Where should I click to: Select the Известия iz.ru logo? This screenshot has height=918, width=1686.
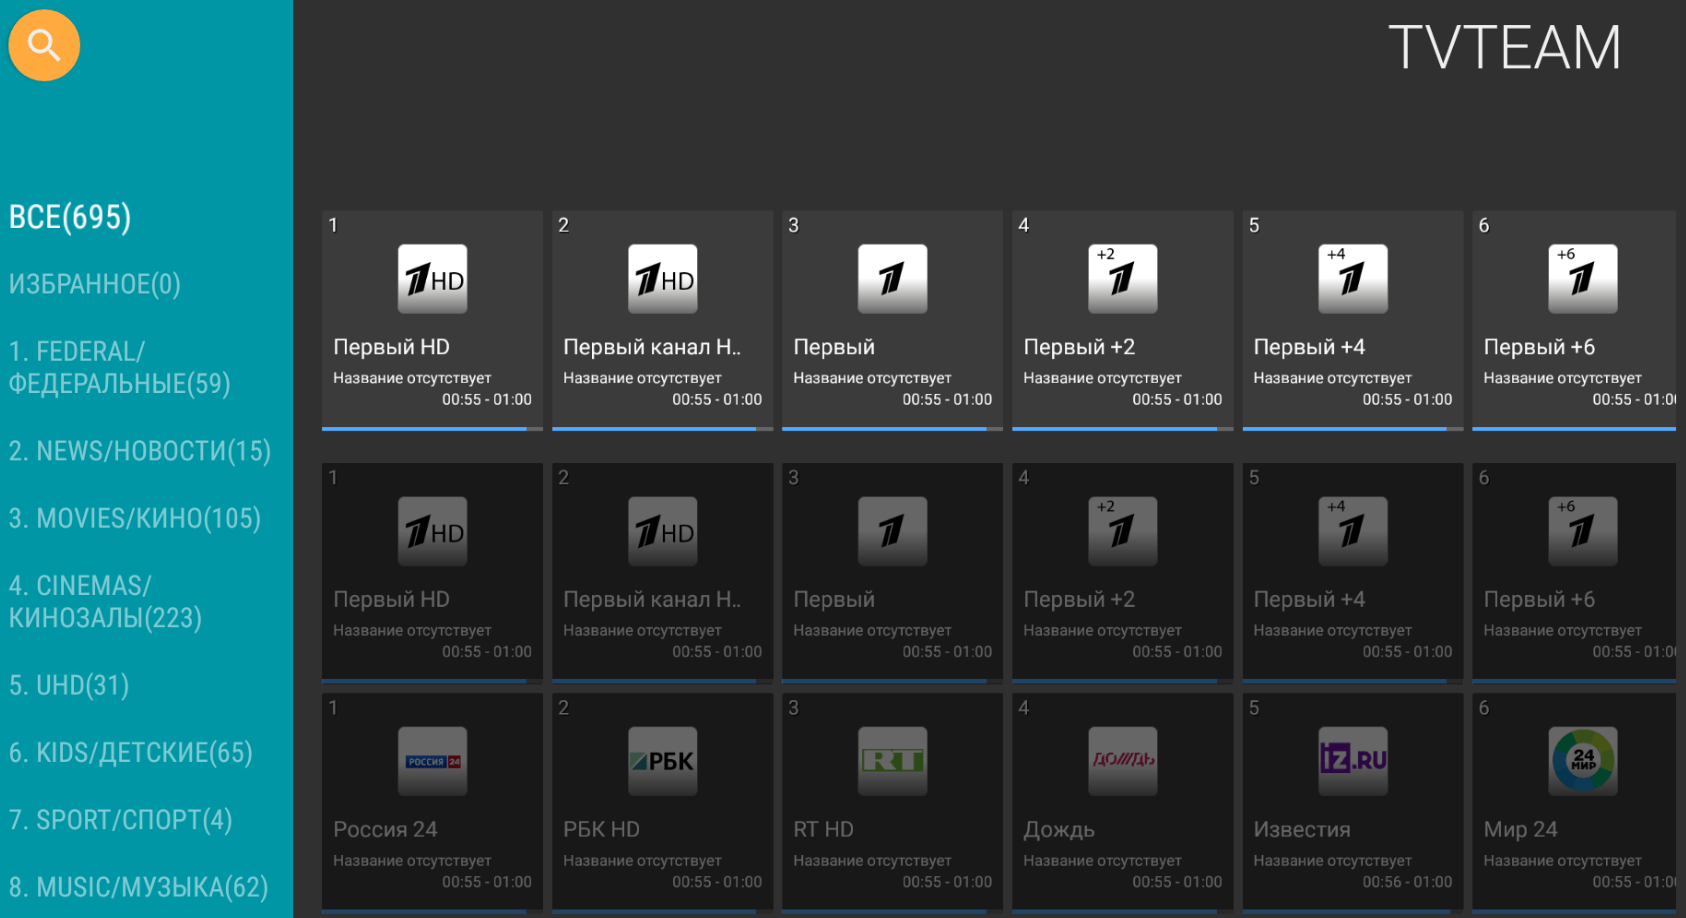click(1352, 761)
